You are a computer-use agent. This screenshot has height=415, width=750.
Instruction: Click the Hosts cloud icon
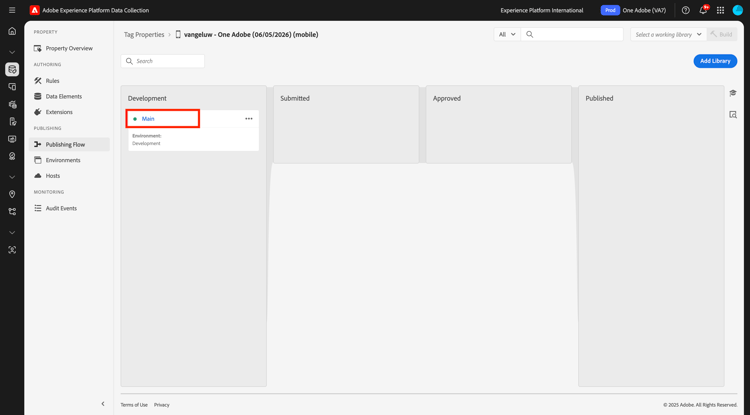[38, 176]
